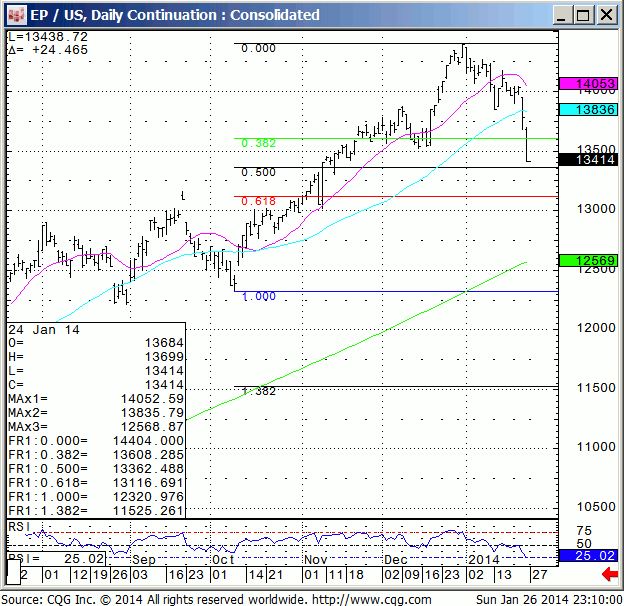
Task: Click the 11500 price axis label
Action: pyautogui.click(x=596, y=388)
